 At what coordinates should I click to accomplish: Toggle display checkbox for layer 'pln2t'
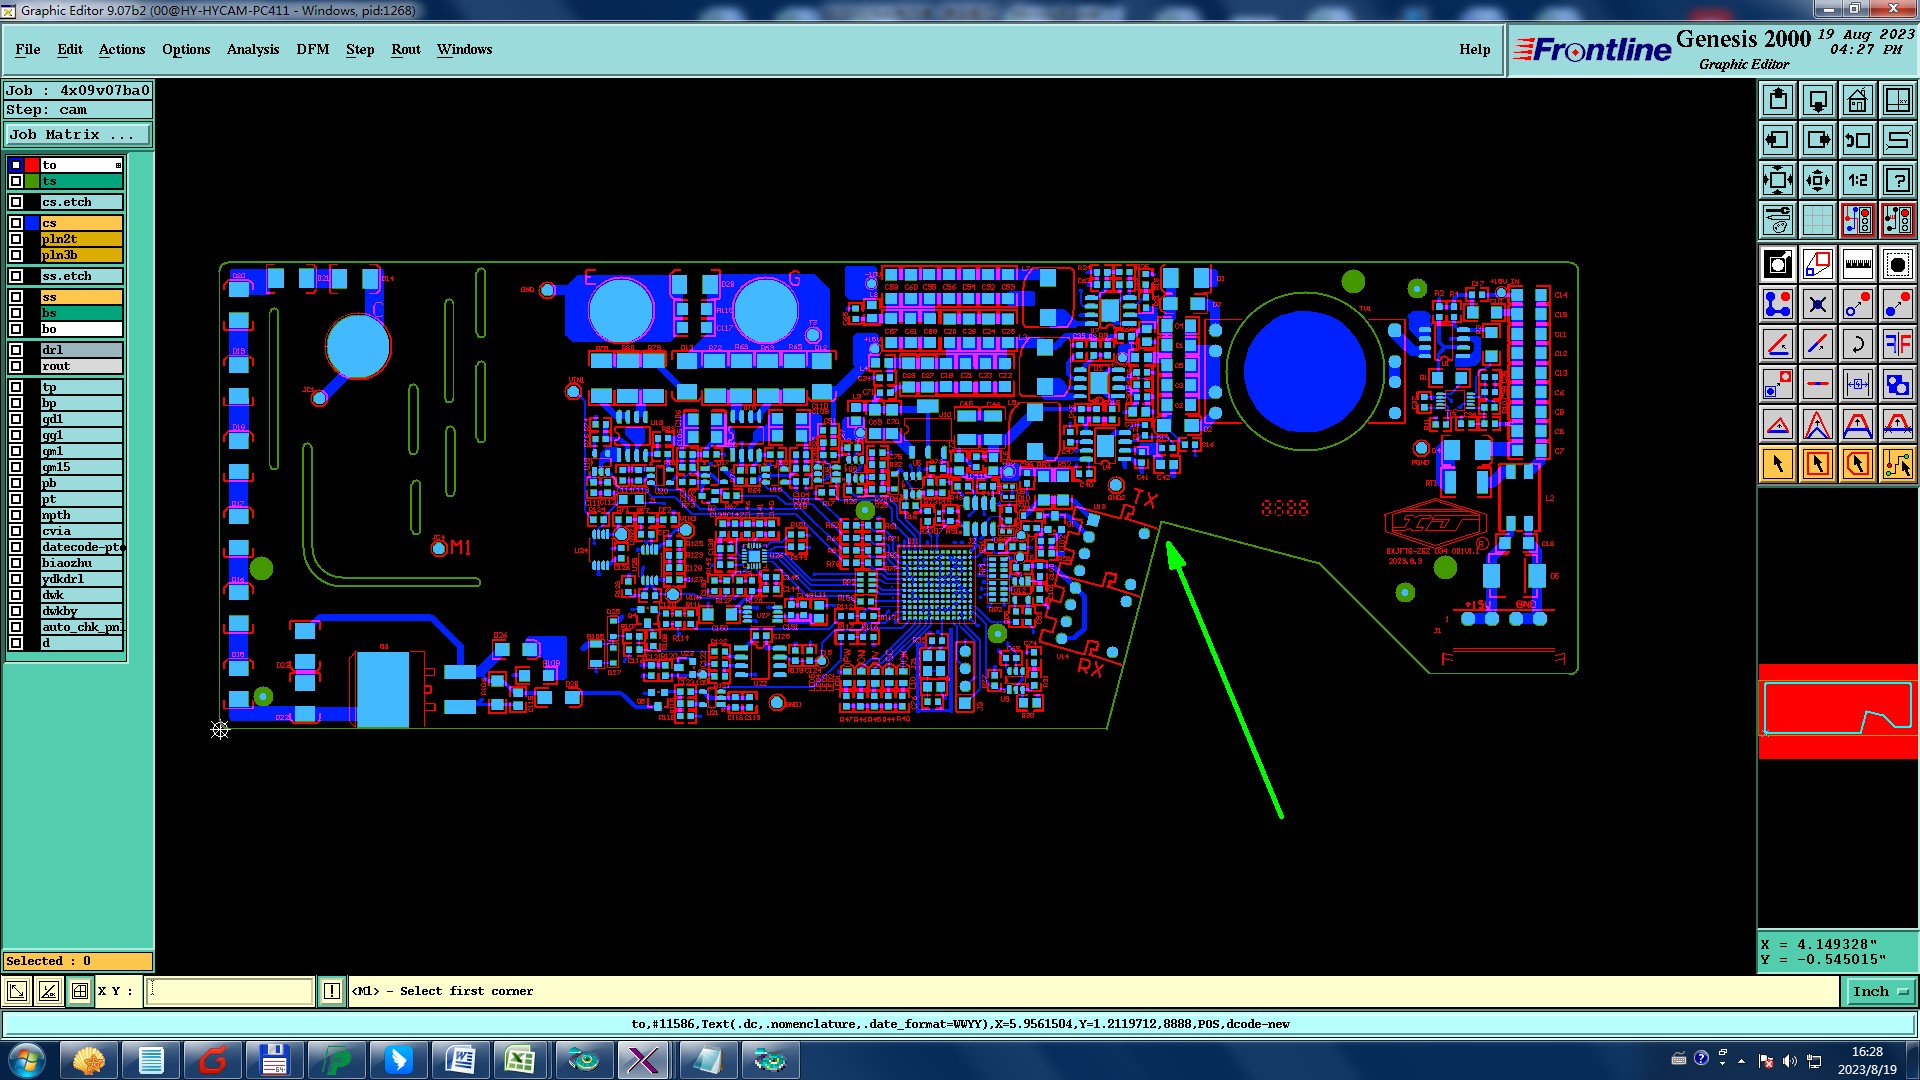pyautogui.click(x=16, y=239)
